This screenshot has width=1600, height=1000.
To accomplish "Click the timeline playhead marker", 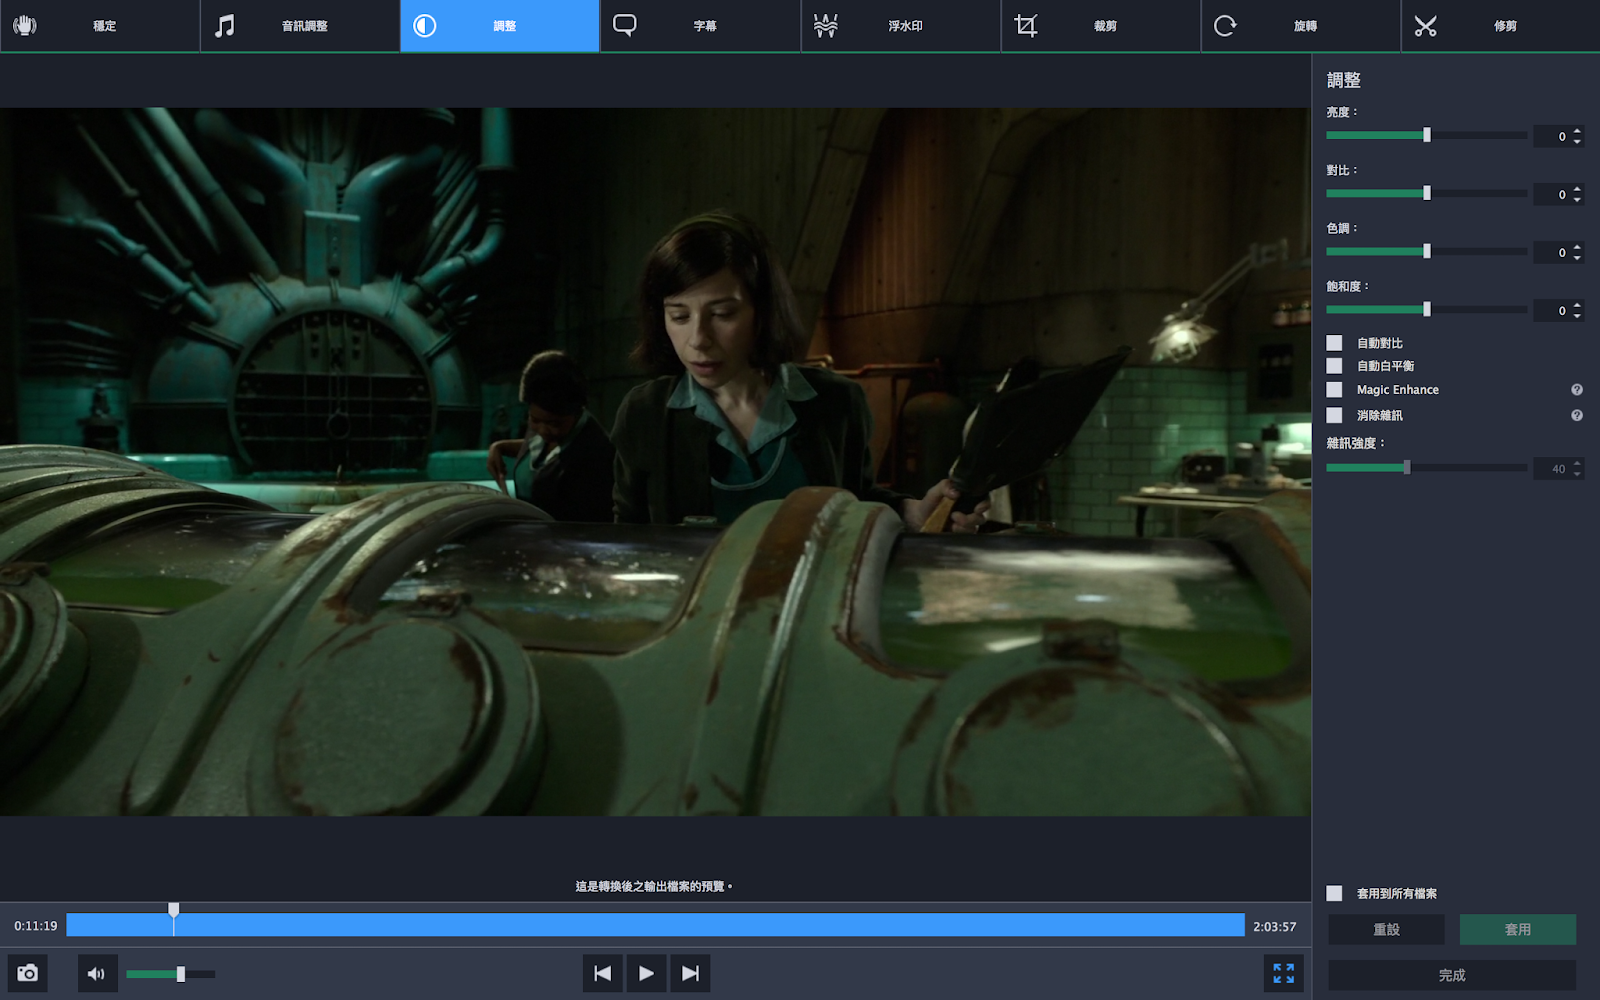I will pyautogui.click(x=174, y=910).
